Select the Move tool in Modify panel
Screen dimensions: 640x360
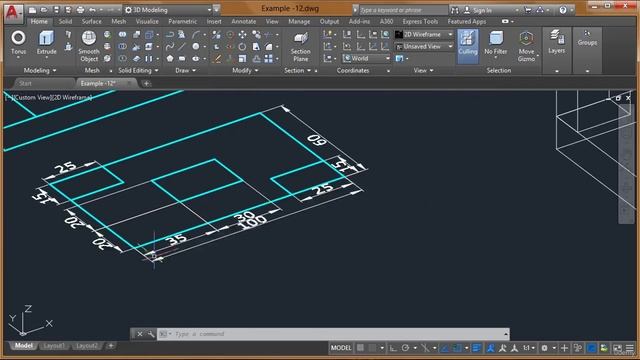coord(242,35)
